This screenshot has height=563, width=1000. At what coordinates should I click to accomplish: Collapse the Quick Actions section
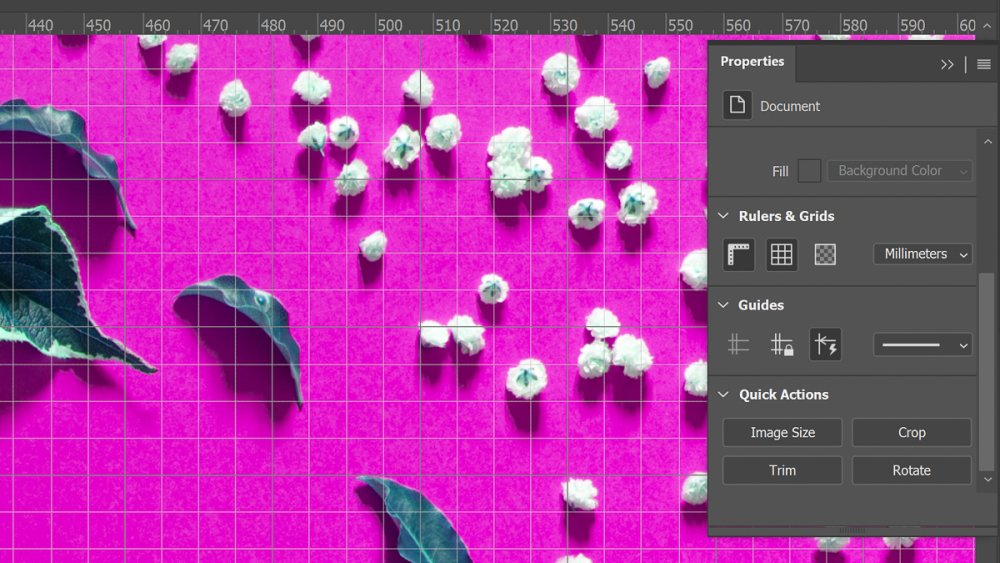pos(723,395)
